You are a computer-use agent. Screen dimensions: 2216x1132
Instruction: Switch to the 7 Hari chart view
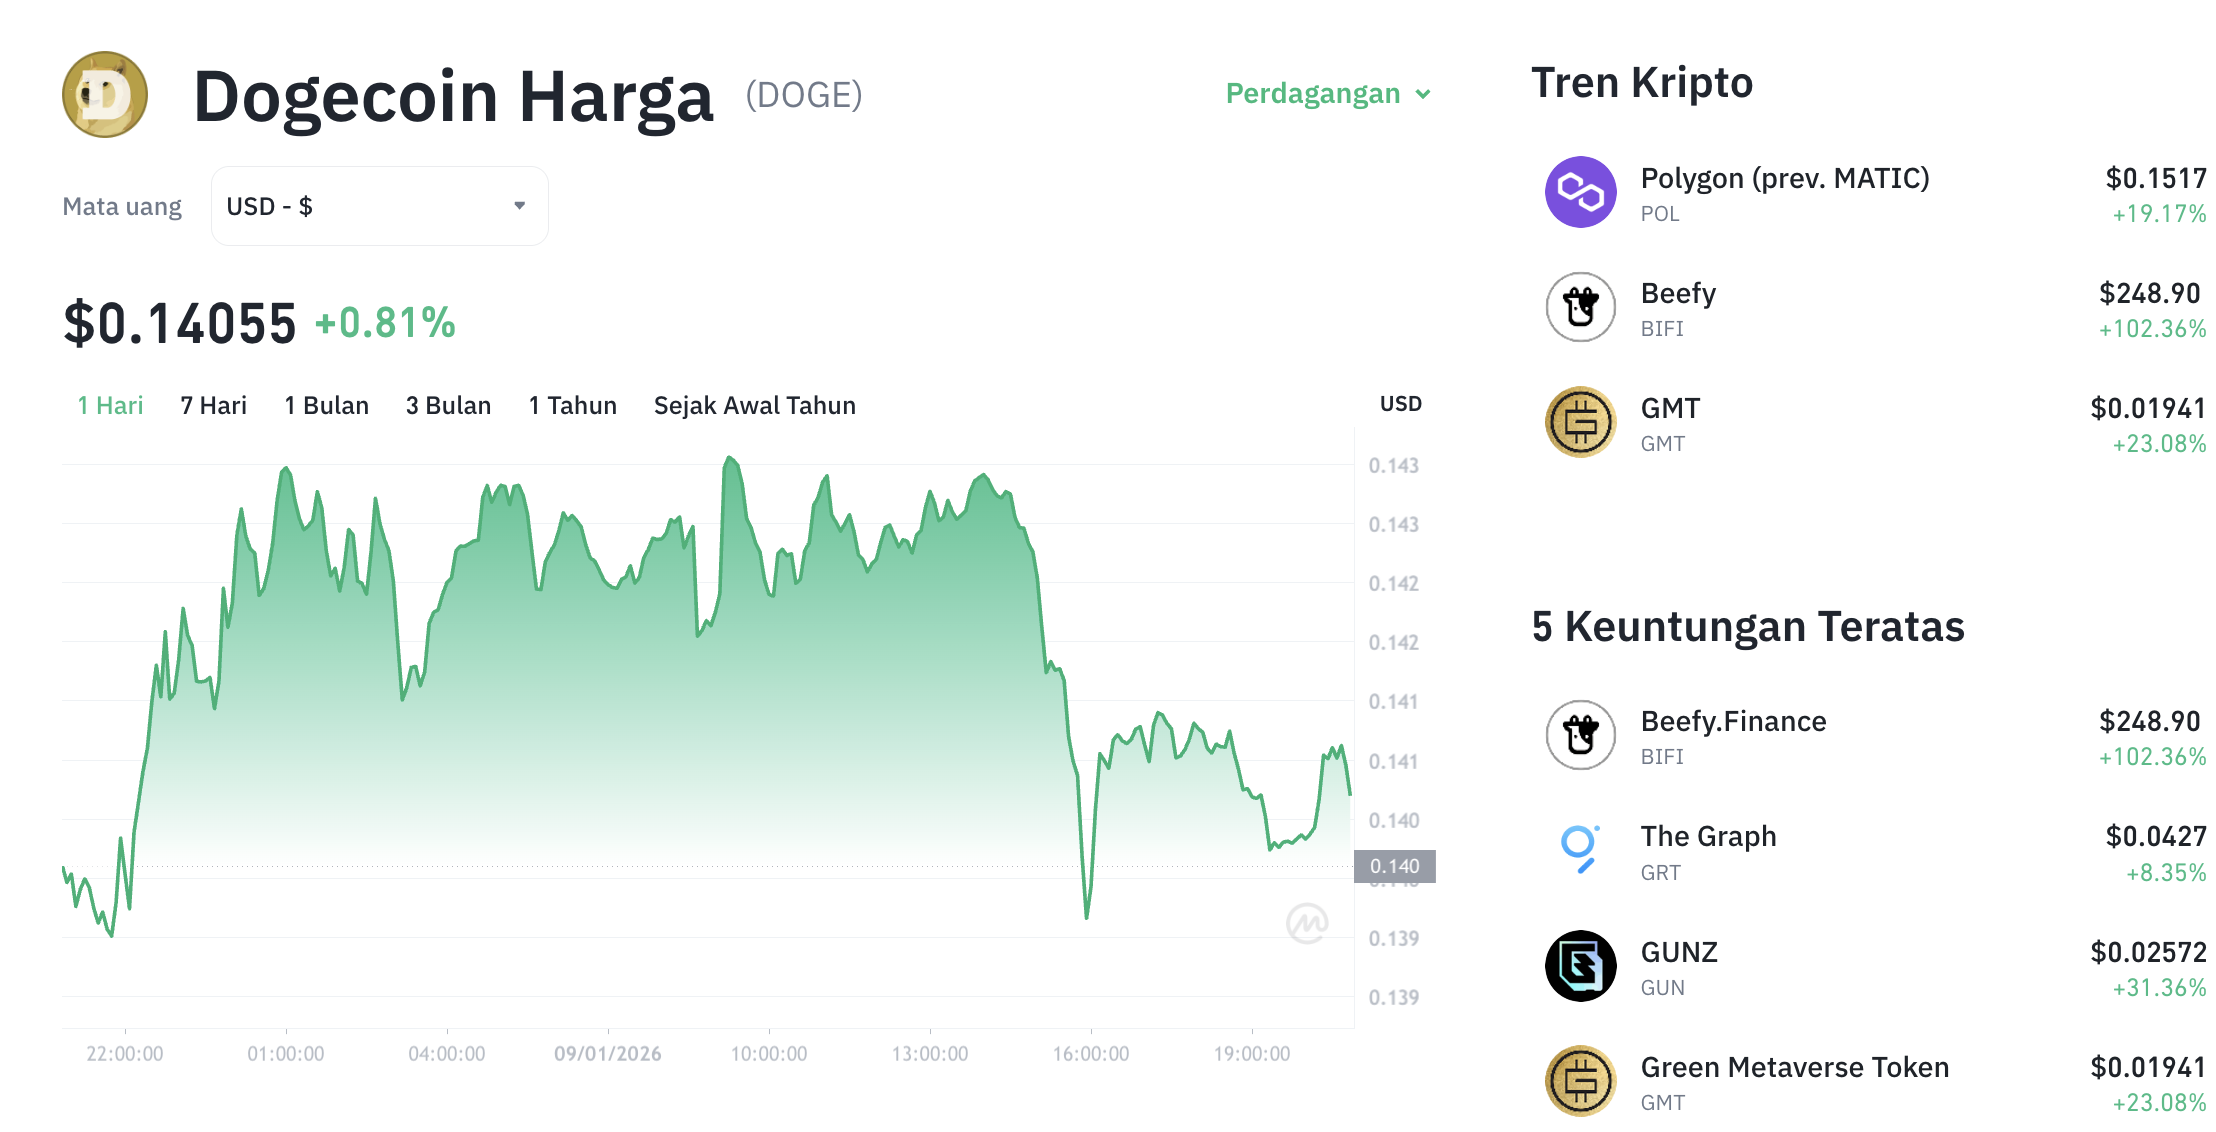[212, 405]
